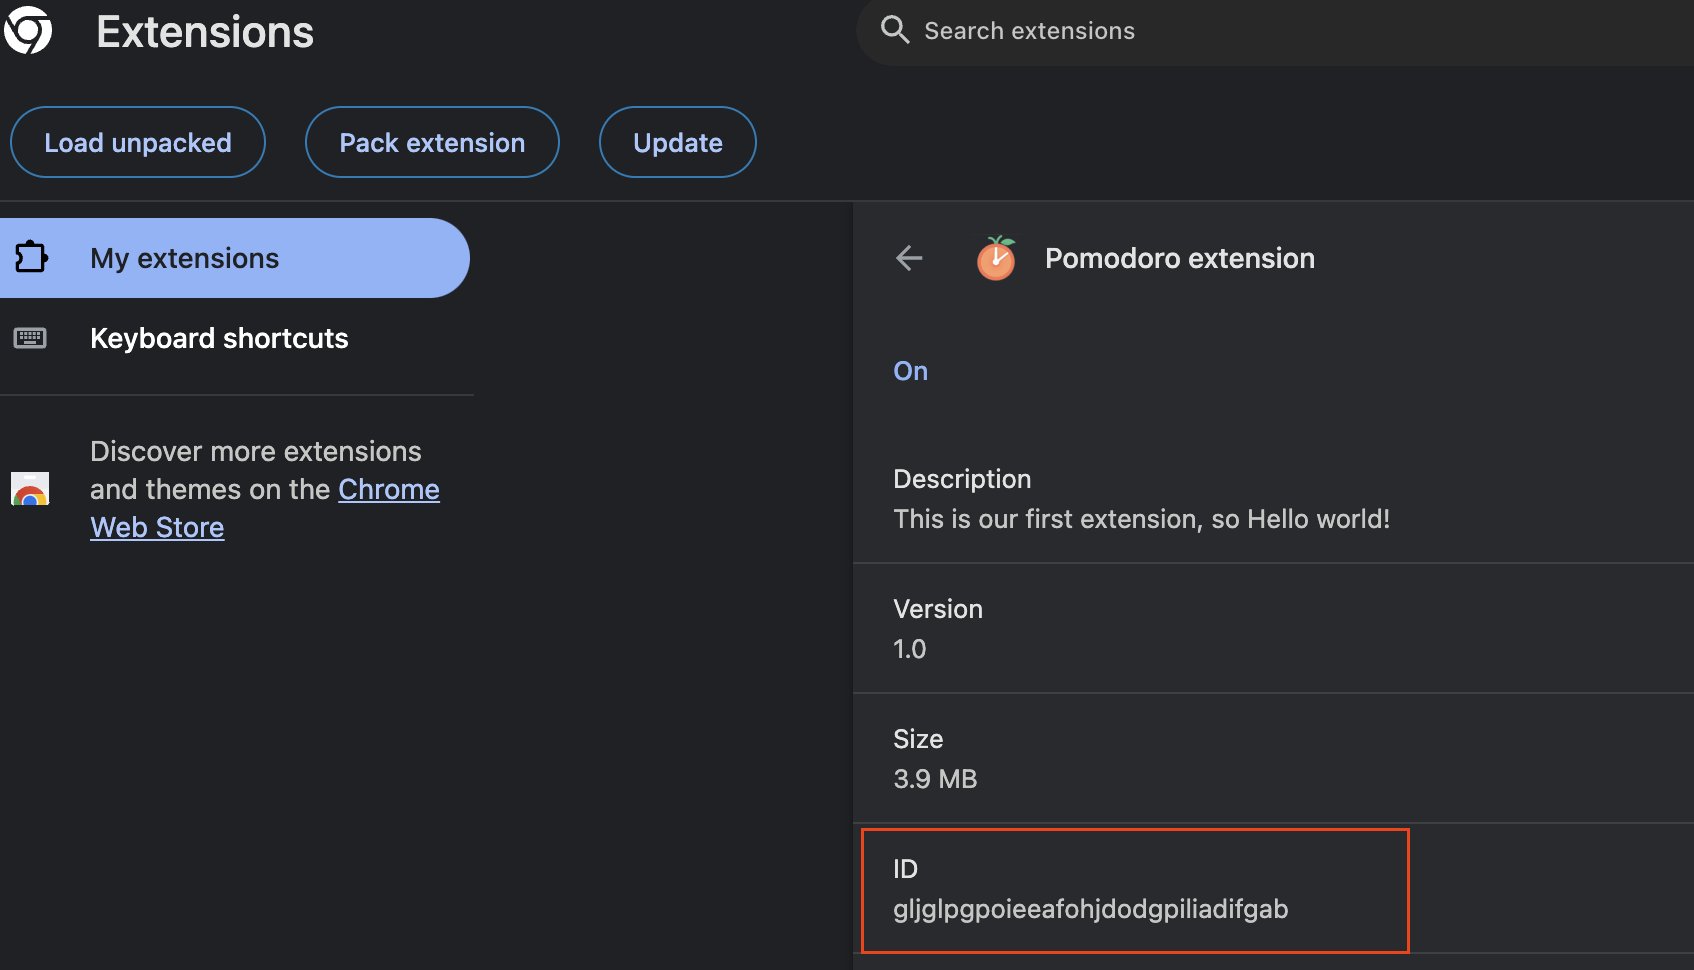Click the Pomodoro tomato timer icon
Screen dimensions: 1694x970
click(996, 258)
